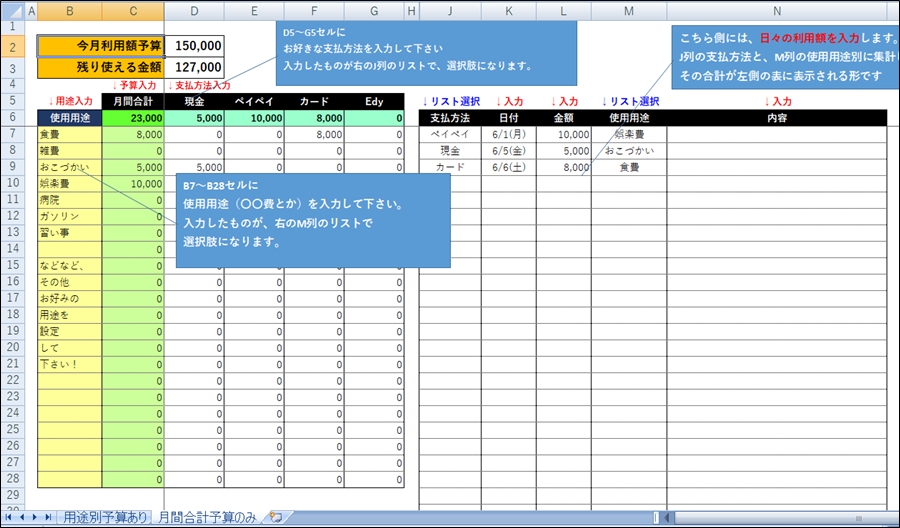The width and height of the screenshot is (900, 528).
Task: Click the 150,000 budget cell
Action: pos(194,46)
